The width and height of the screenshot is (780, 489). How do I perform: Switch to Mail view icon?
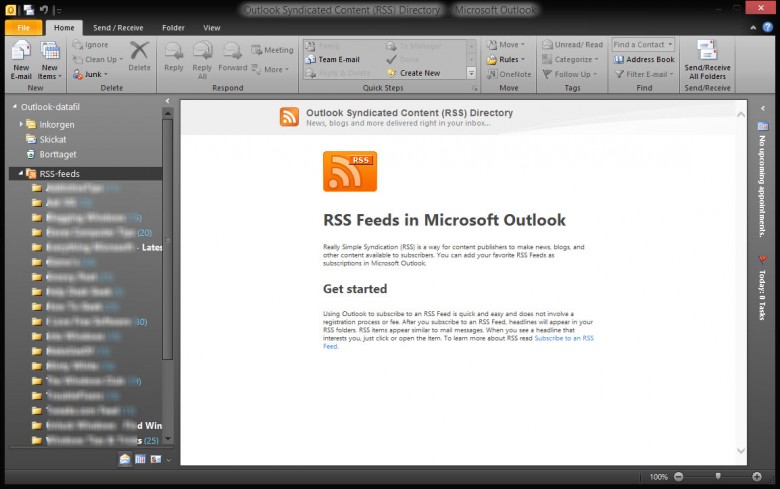(x=125, y=459)
